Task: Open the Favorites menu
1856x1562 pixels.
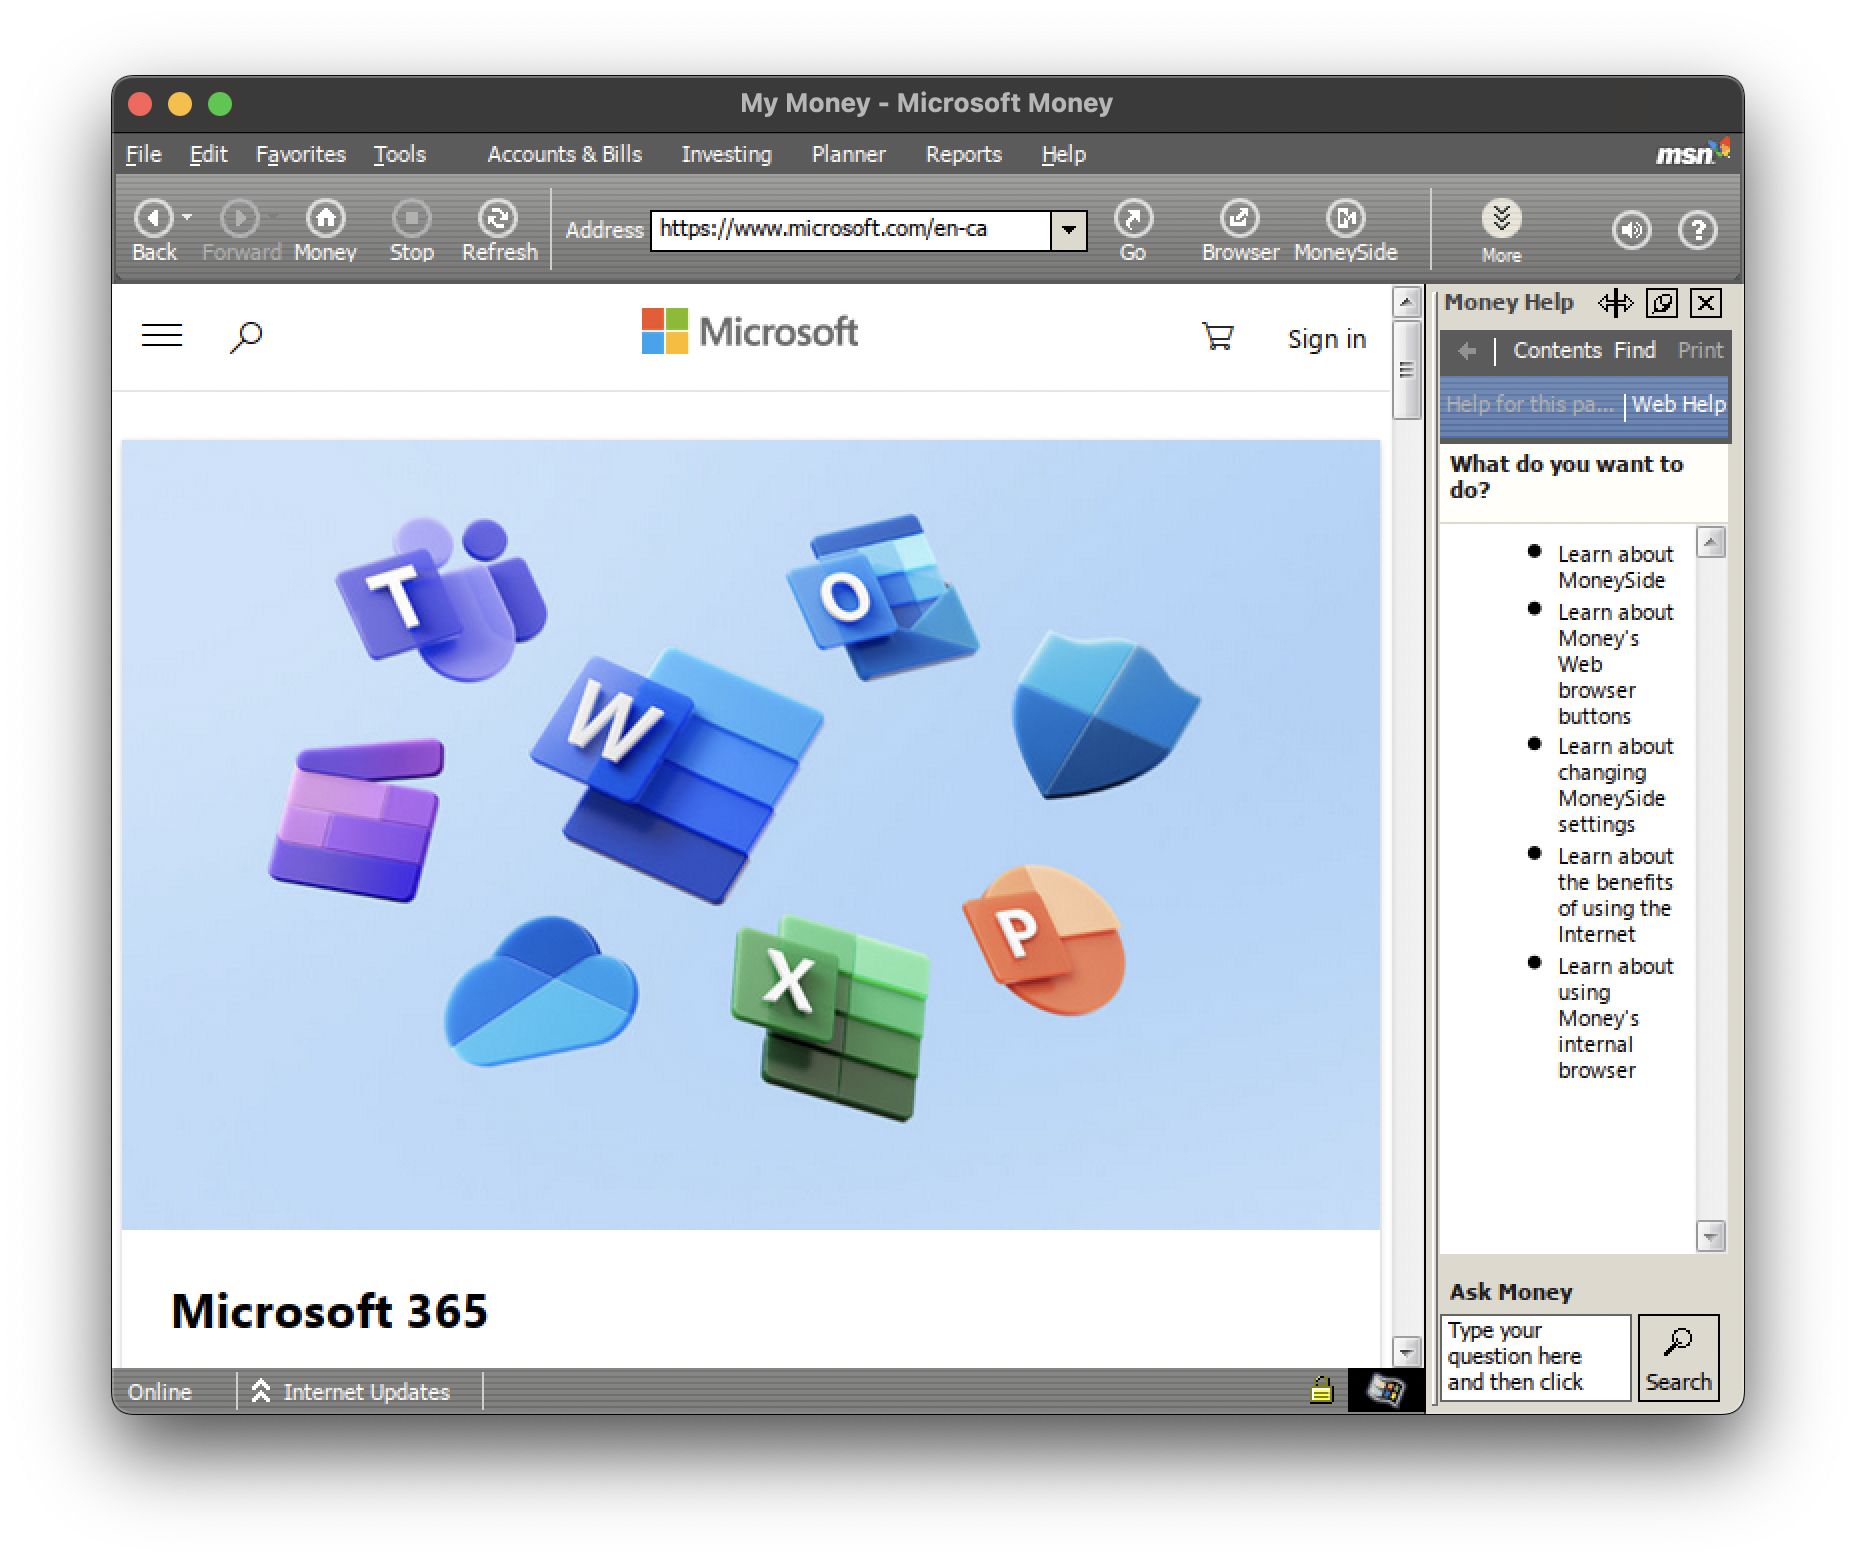Action: tap(300, 154)
